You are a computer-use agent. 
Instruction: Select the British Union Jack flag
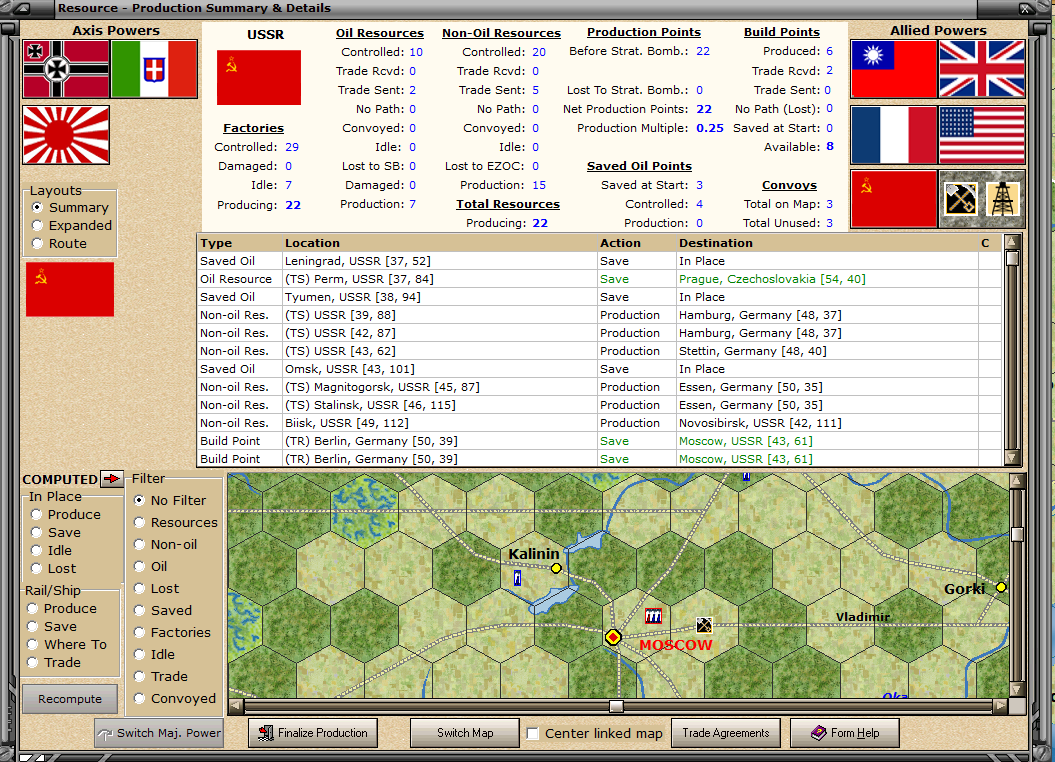pos(982,69)
